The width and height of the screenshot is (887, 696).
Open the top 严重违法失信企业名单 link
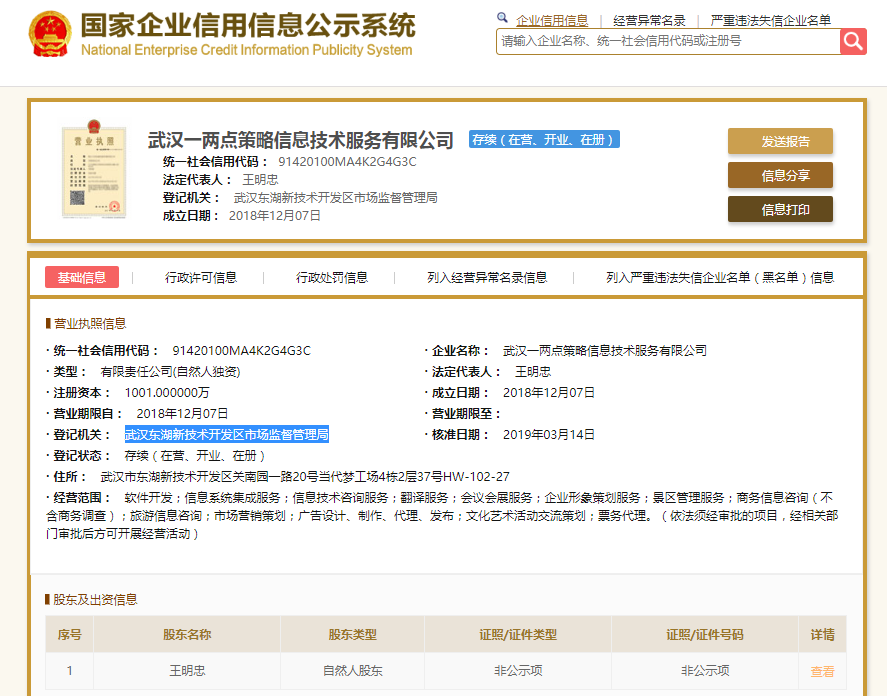(x=770, y=20)
